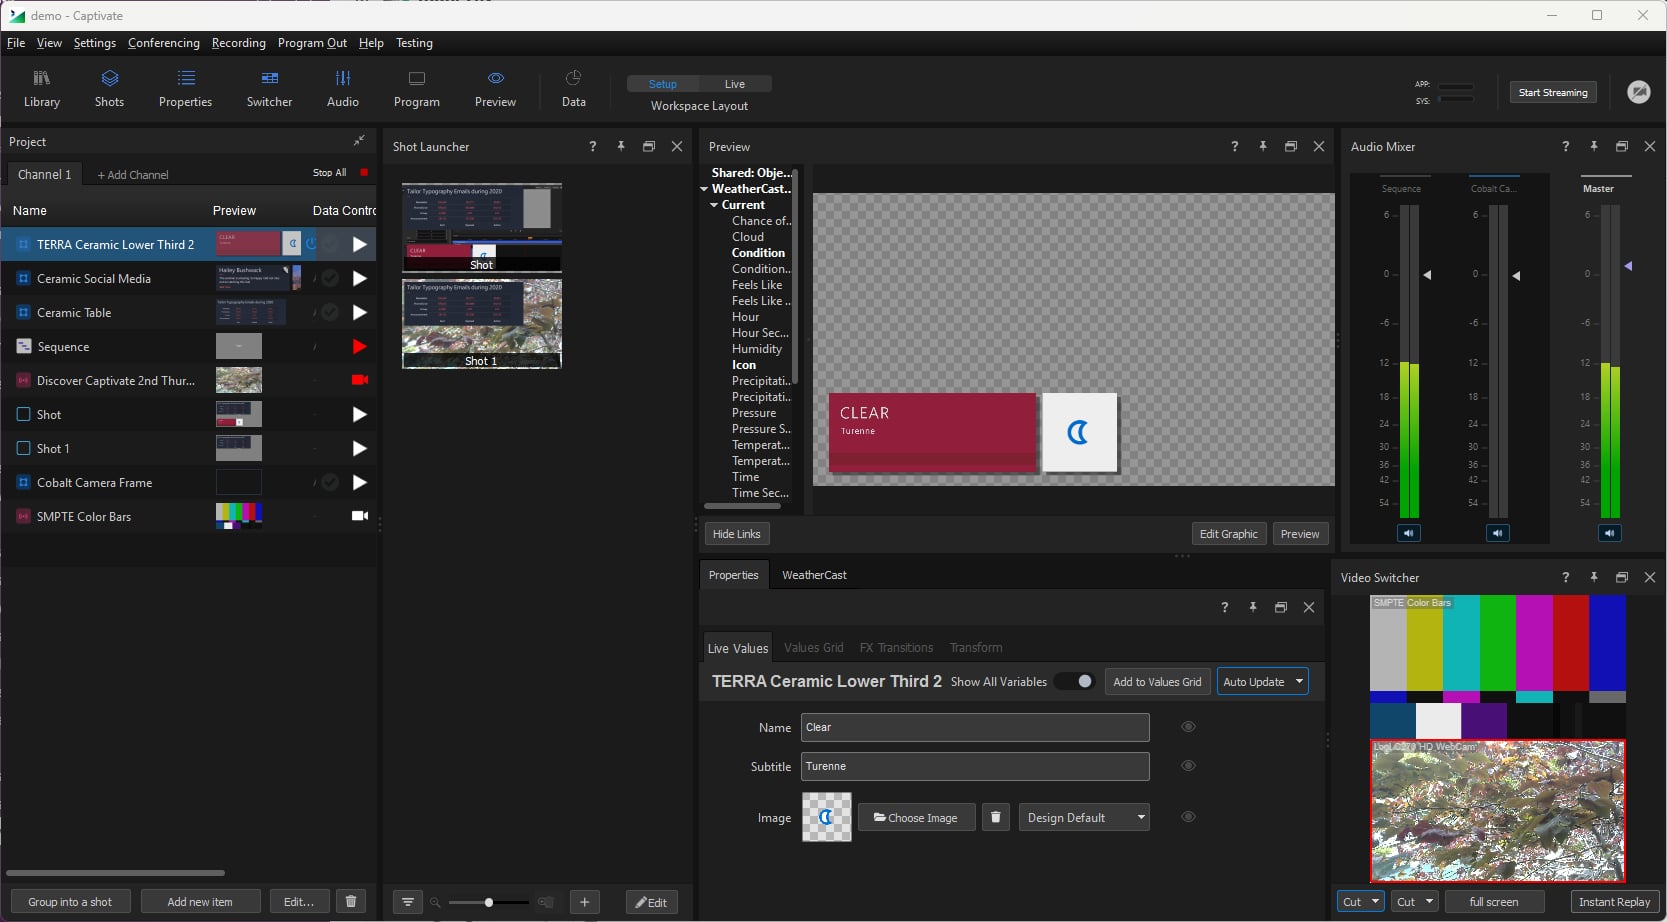Open the Testing menu
Screen dimensions: 1667x922
(414, 43)
